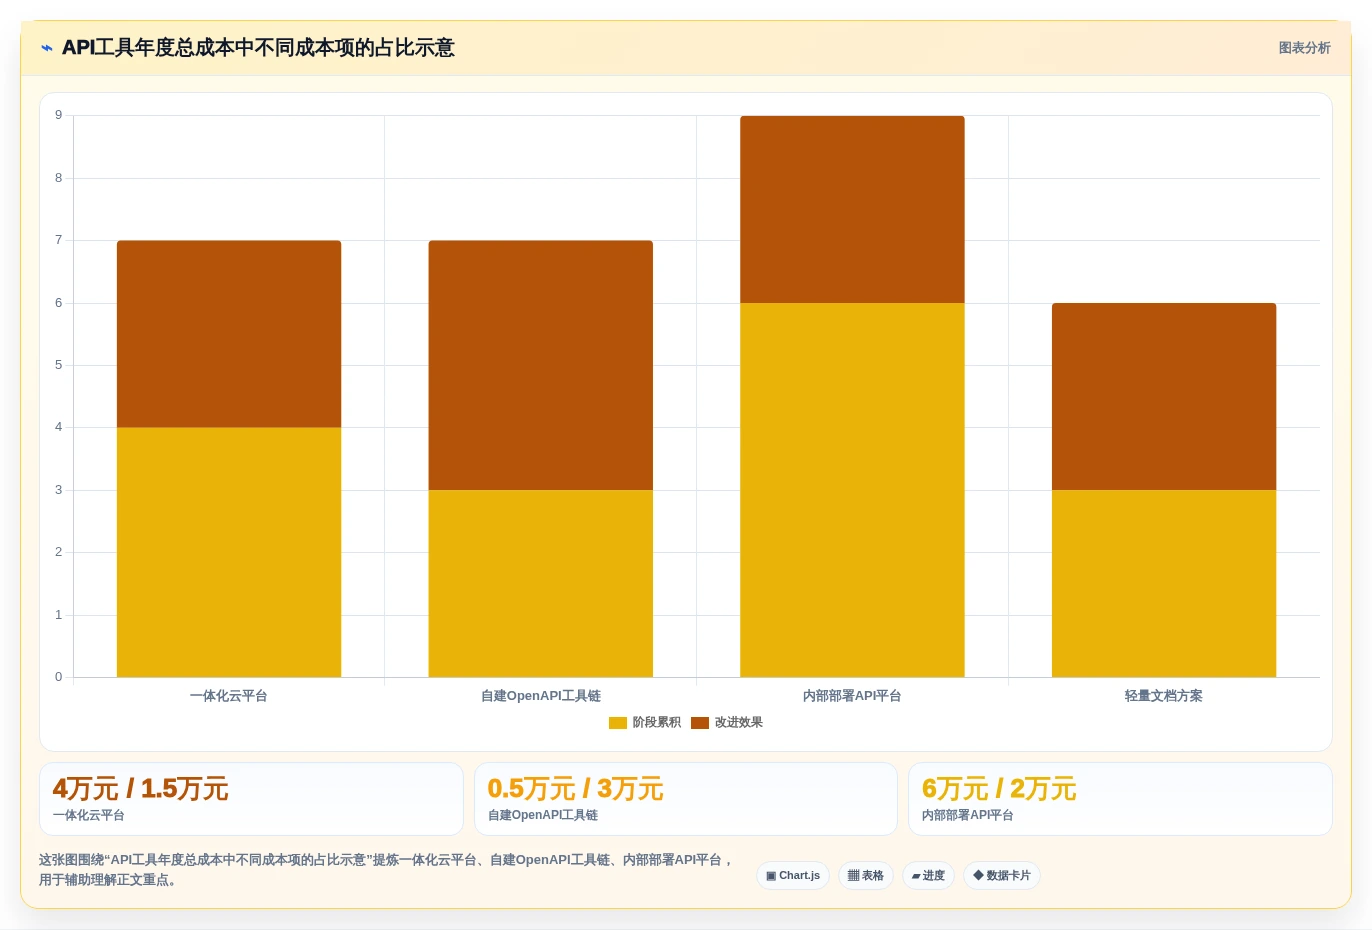1372x930 pixels.
Task: Click the description paragraph starting with 这张图围绕
Action: click(387, 870)
